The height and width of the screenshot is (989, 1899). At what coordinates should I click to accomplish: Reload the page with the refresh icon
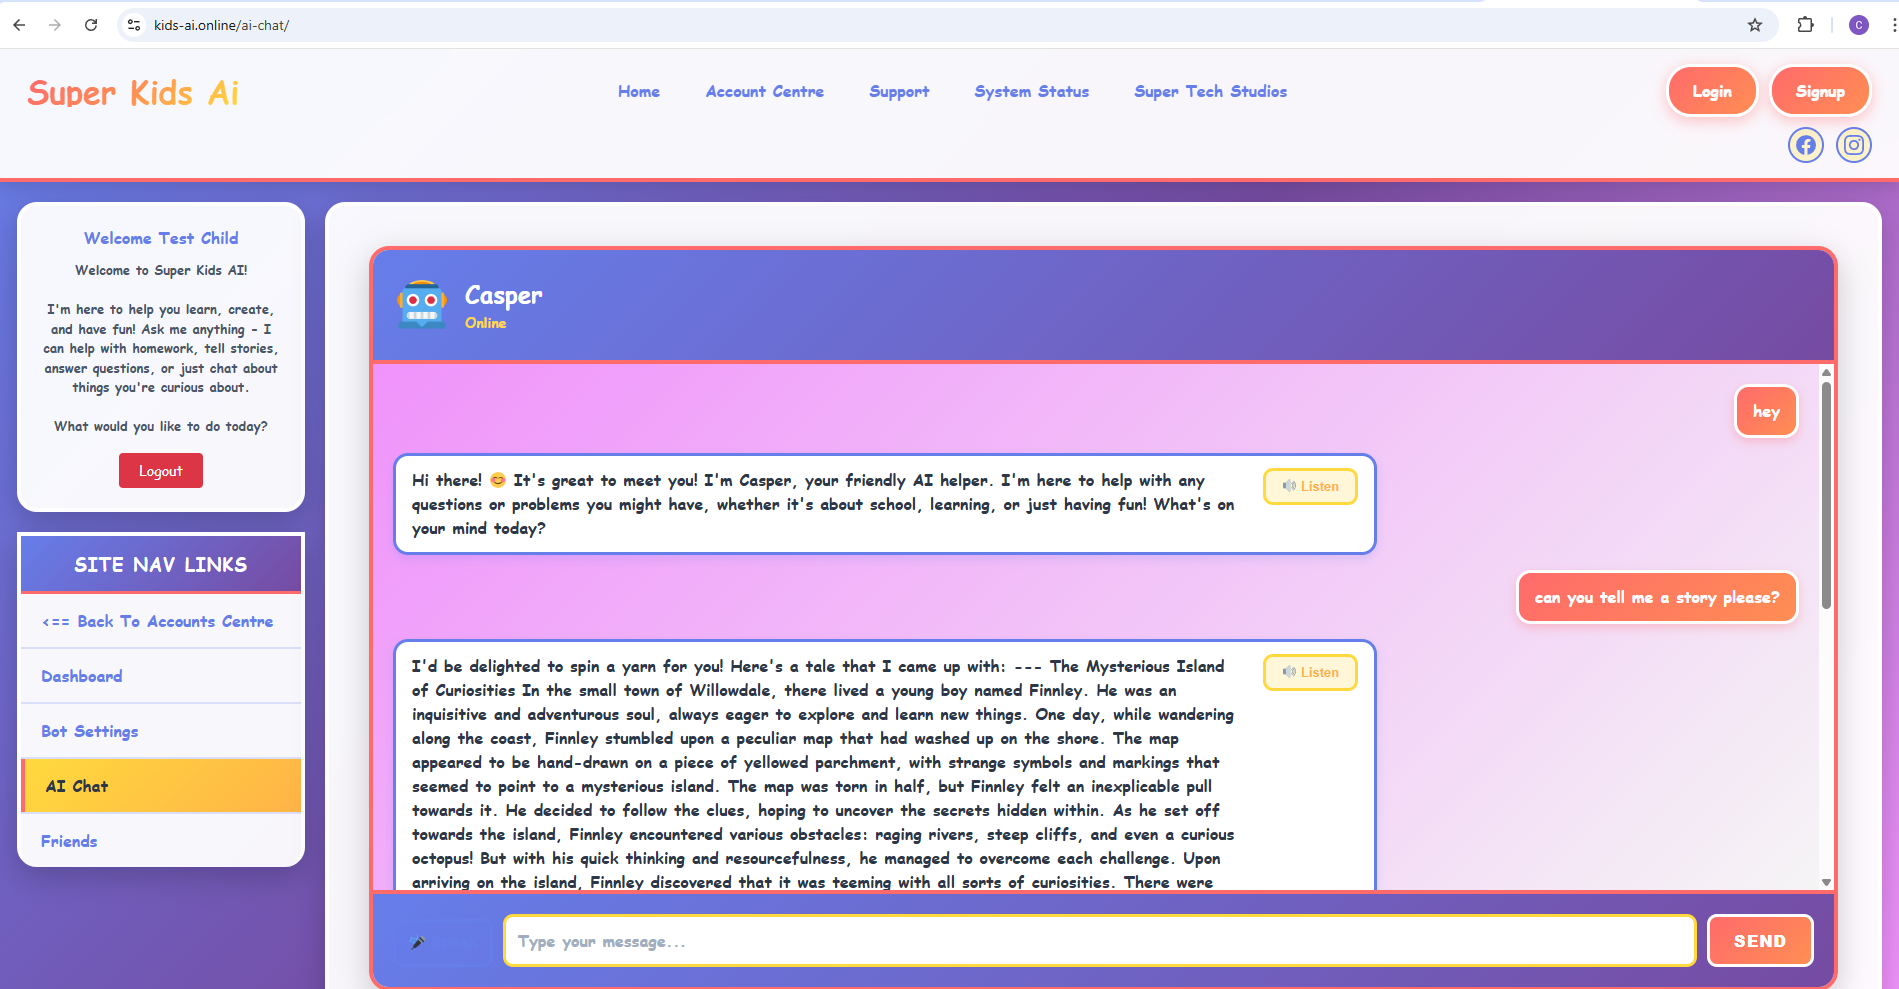click(91, 25)
